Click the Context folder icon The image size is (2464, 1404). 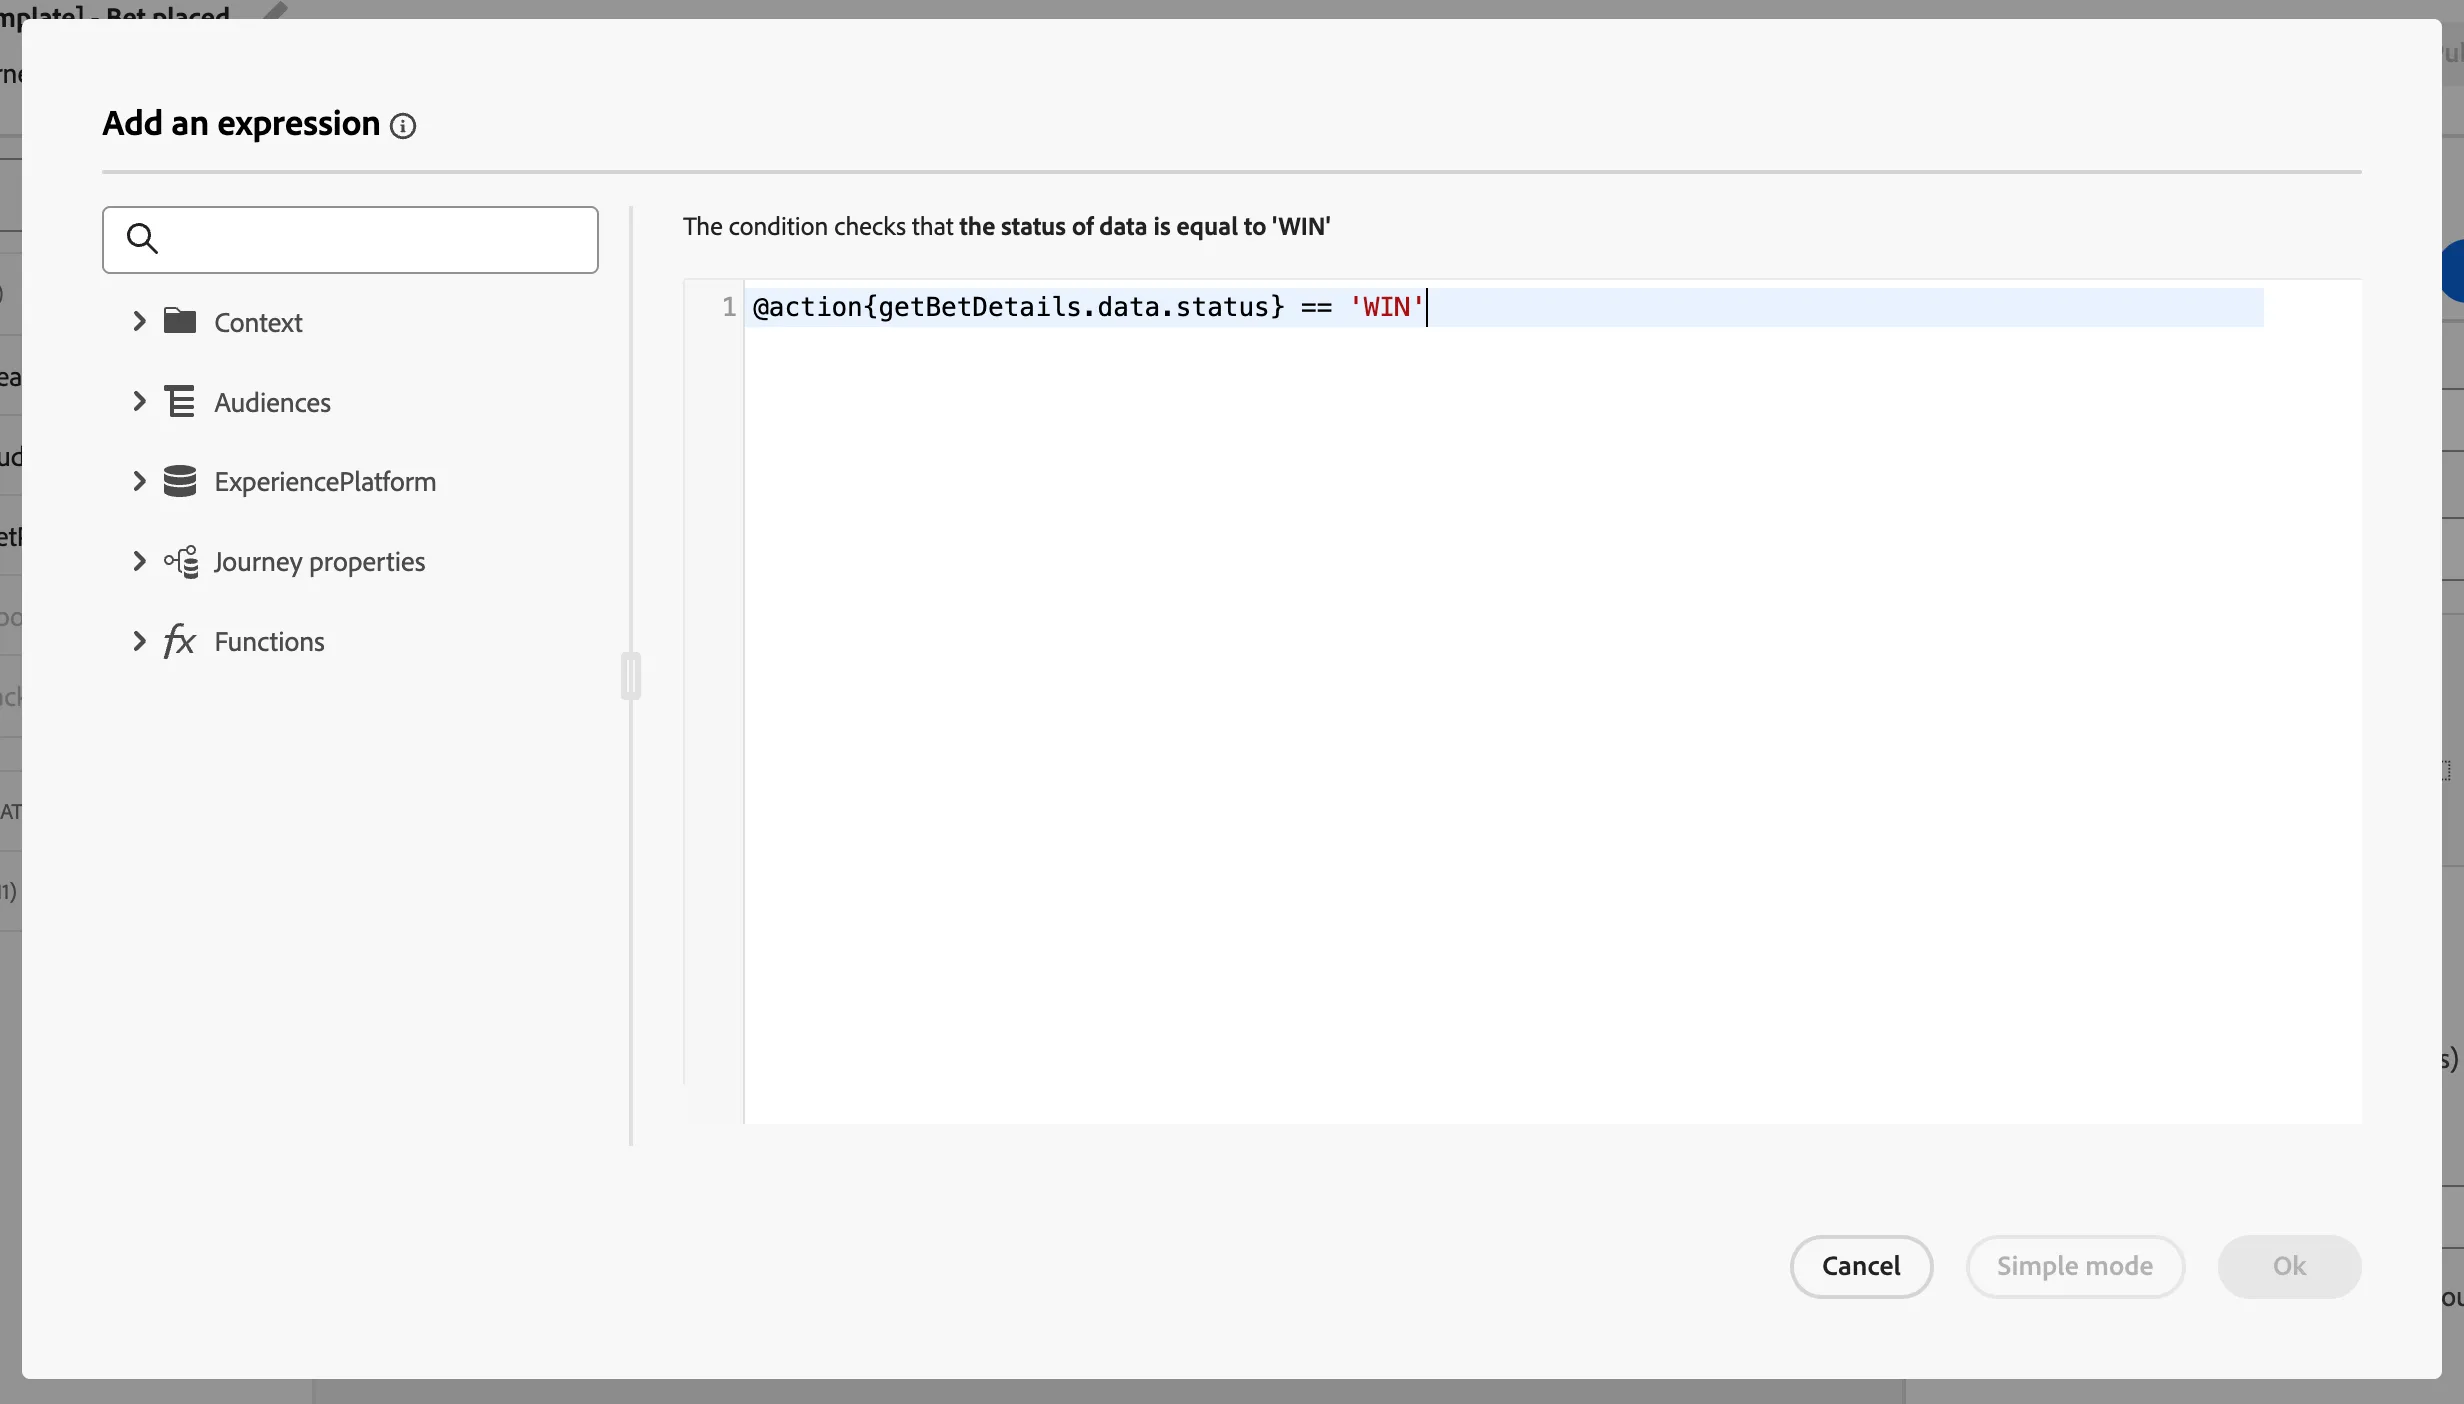pos(180,321)
